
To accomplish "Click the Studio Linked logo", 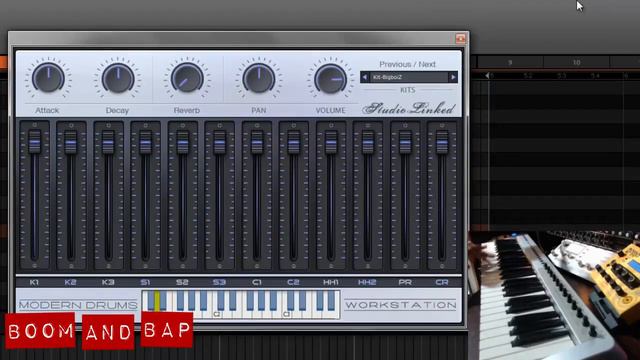I will point(409,108).
